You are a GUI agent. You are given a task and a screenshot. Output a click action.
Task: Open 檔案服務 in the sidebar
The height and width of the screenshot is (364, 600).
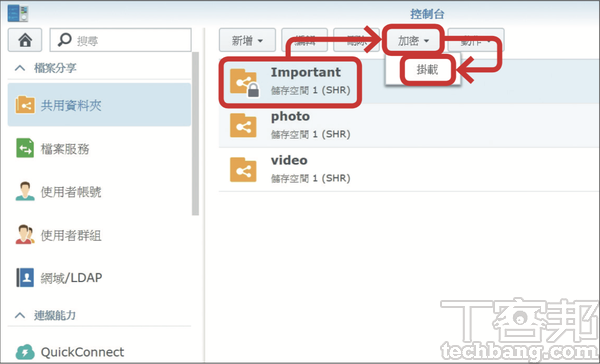pyautogui.click(x=99, y=149)
